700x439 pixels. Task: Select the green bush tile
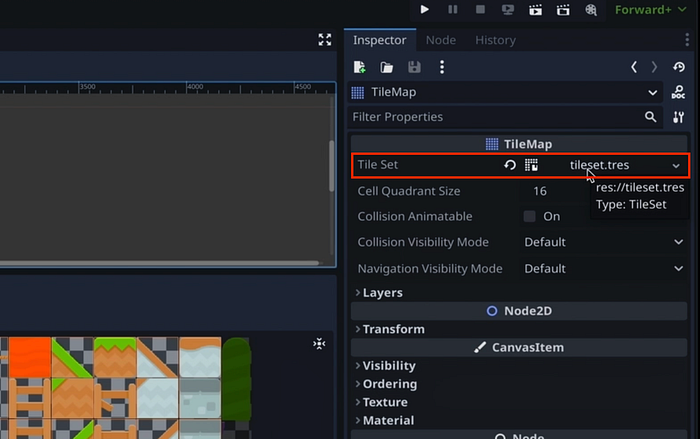click(x=236, y=378)
